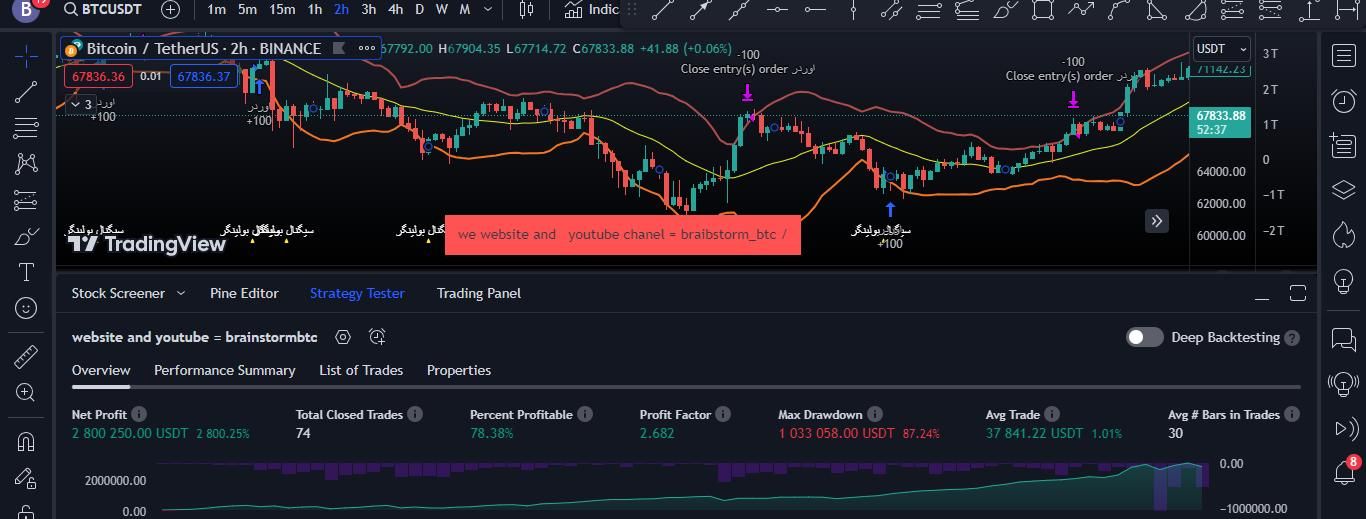The height and width of the screenshot is (519, 1366).
Task: Open the emoji icons tool
Action: tap(27, 308)
